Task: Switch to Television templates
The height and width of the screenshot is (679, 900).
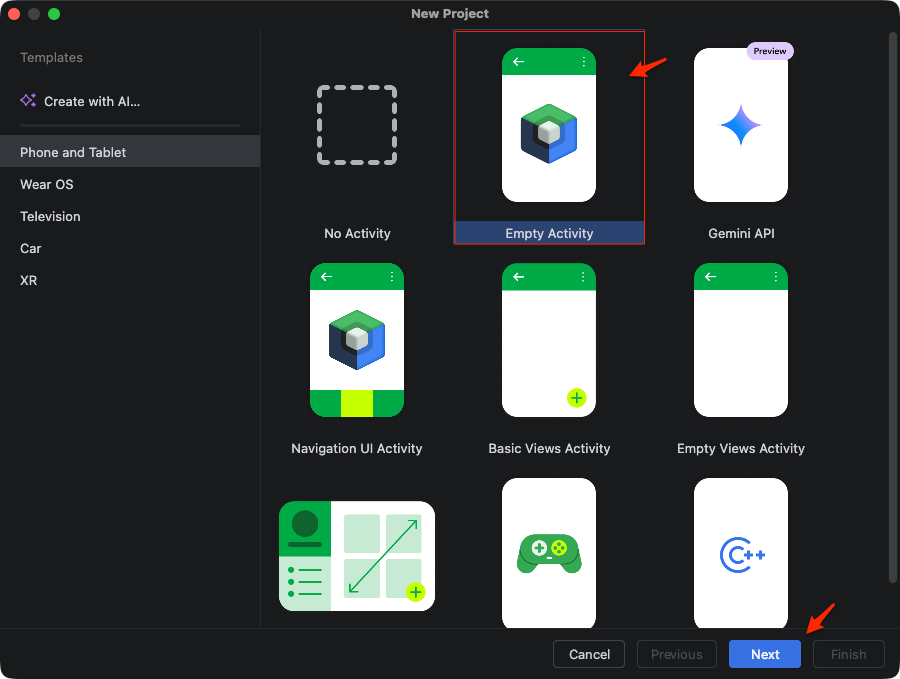Action: tap(130, 216)
